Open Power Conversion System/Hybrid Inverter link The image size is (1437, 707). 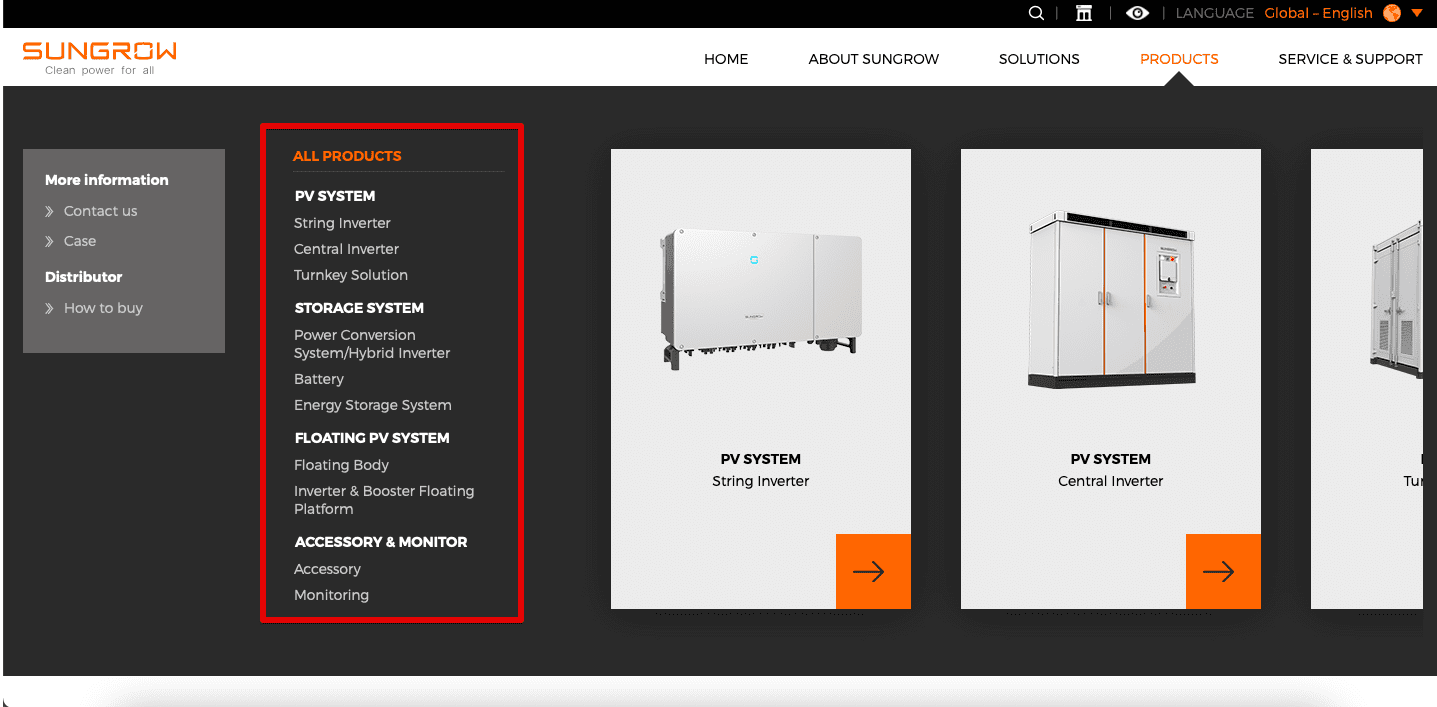click(x=372, y=344)
